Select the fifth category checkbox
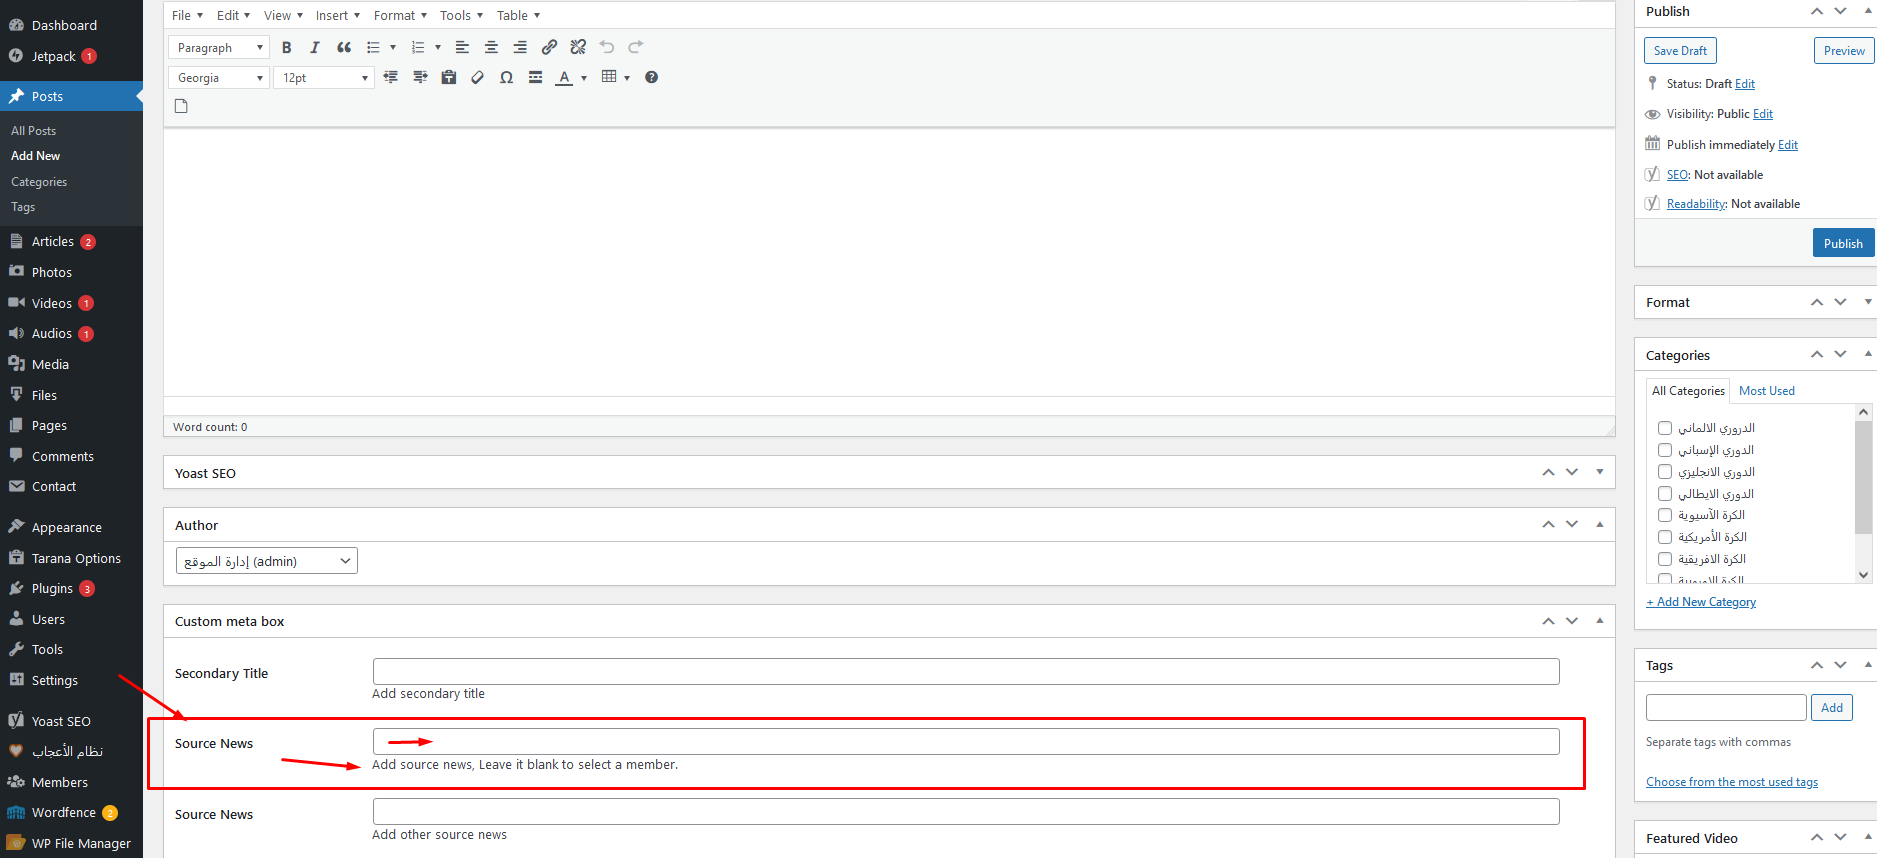 [x=1665, y=515]
